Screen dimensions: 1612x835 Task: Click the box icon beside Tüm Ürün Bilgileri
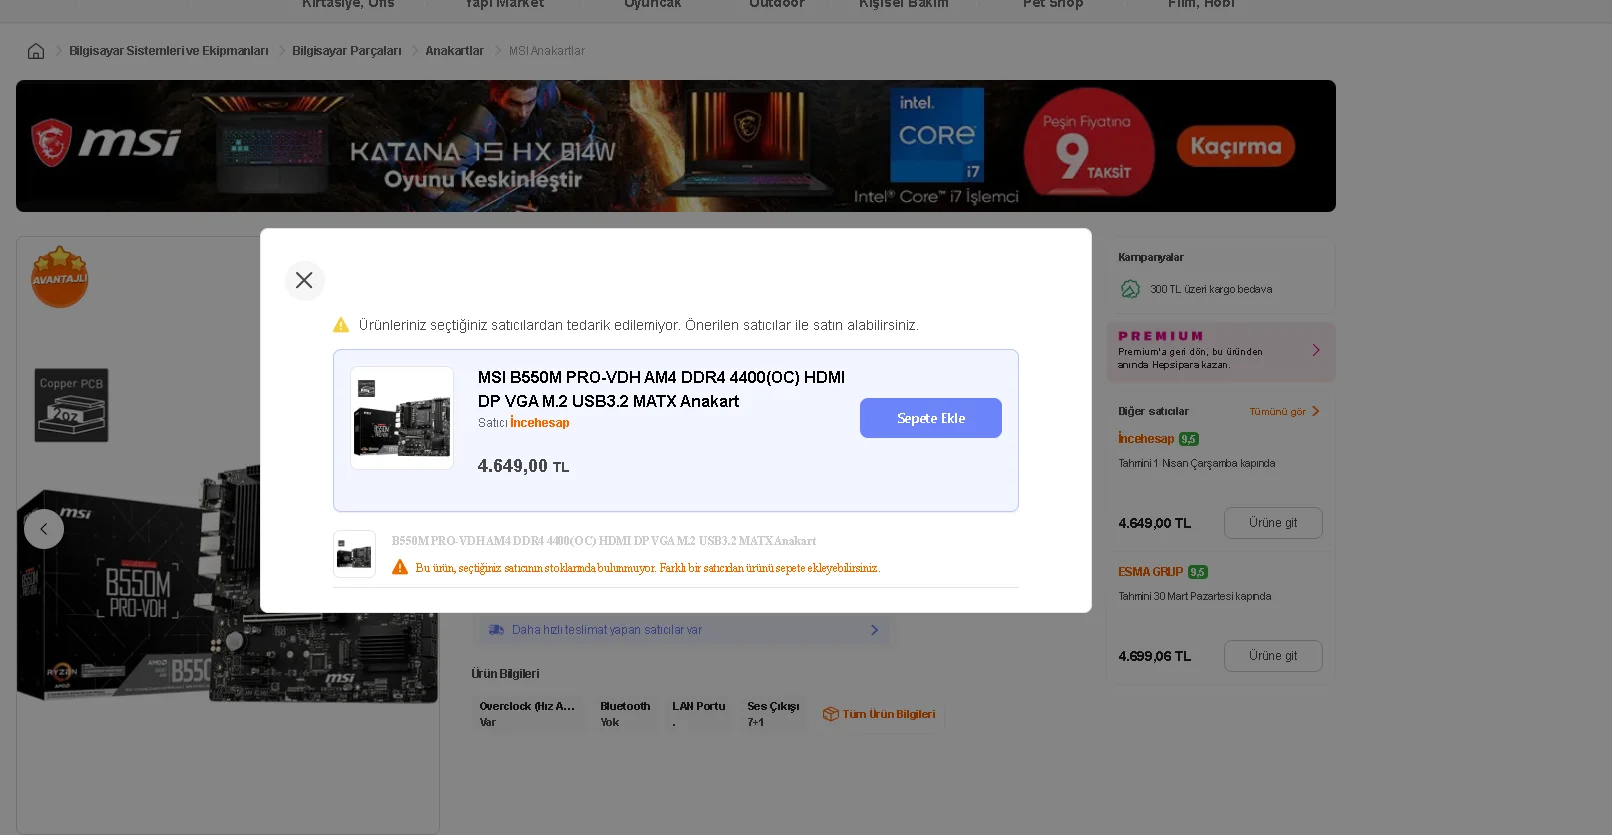click(x=830, y=714)
